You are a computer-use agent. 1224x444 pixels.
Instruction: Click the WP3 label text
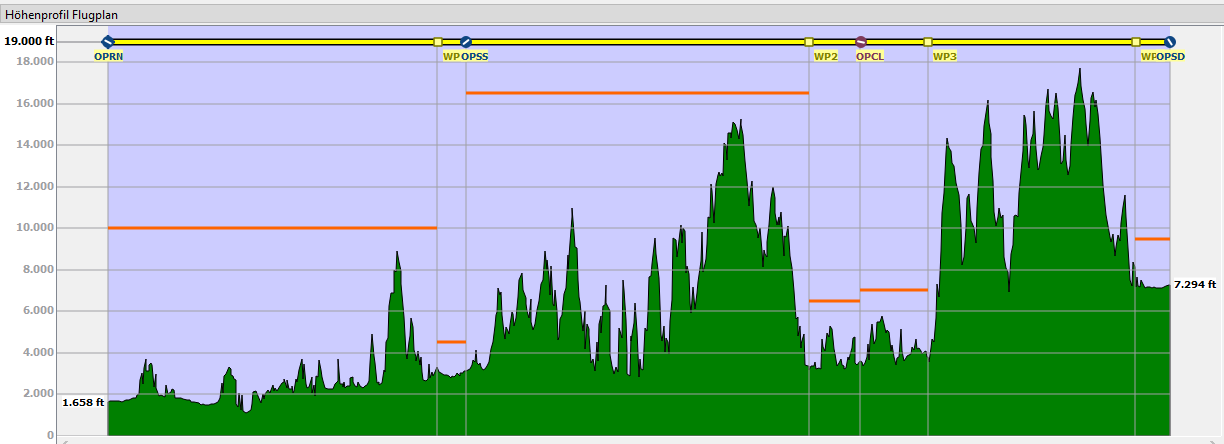945,57
